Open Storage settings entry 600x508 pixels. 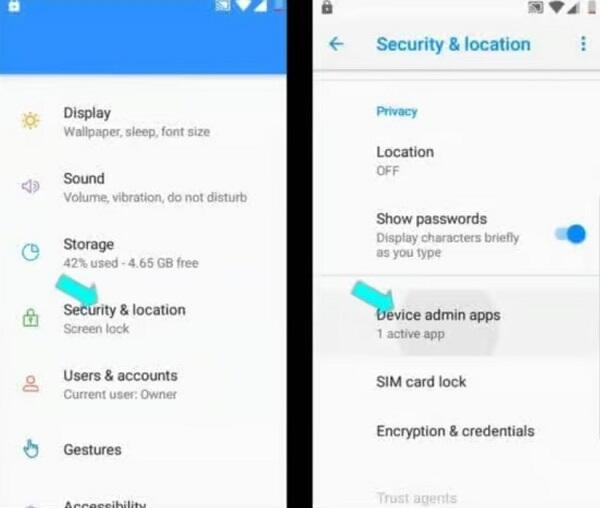pos(143,253)
